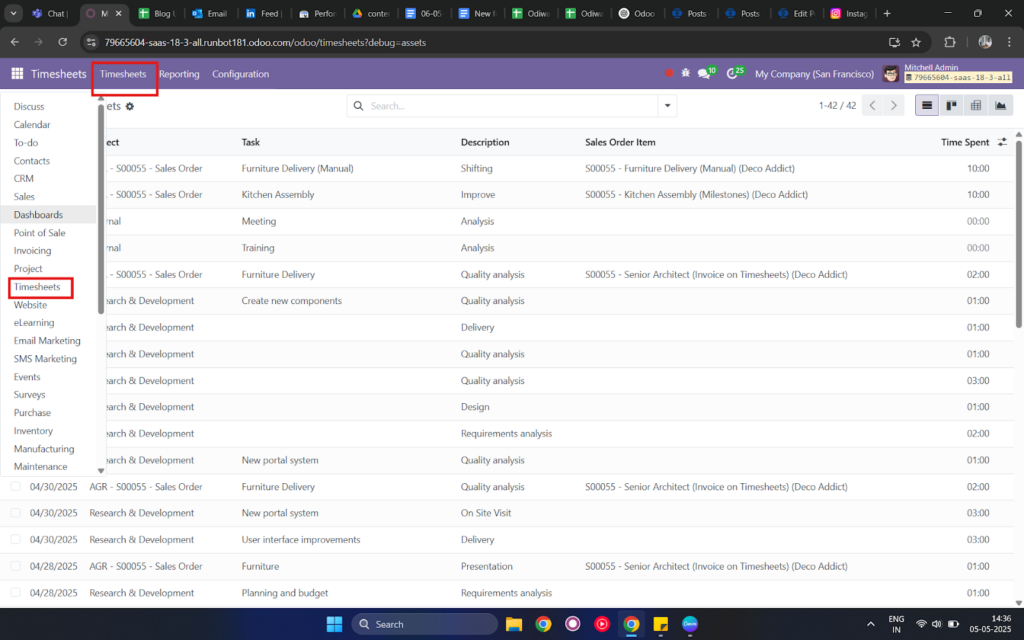Click the browser back arrow
Screen dimensions: 1024x640
point(15,42)
